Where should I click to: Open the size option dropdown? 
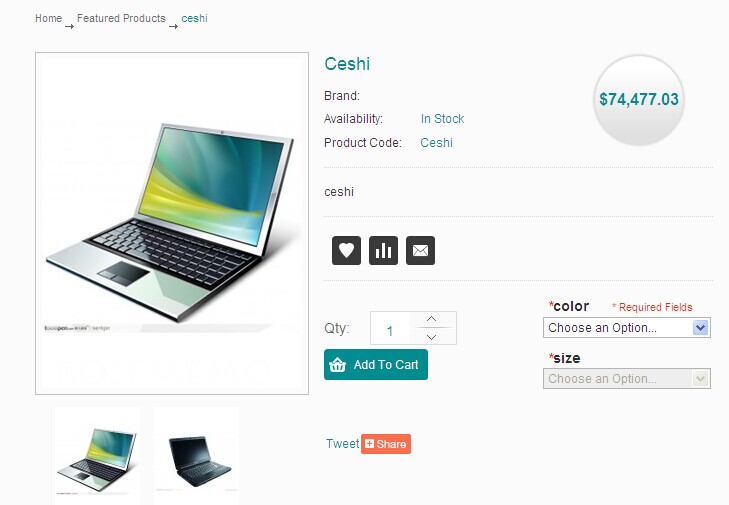coord(627,379)
